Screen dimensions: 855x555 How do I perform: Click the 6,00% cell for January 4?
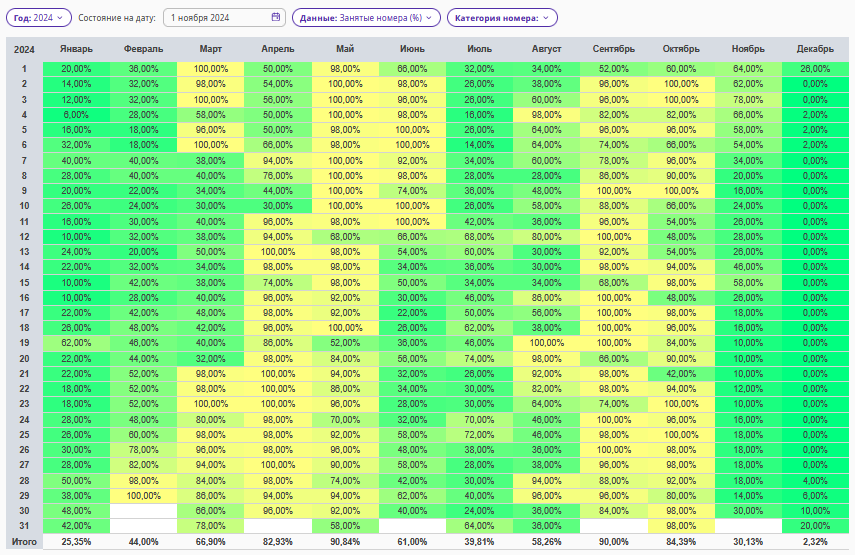point(76,115)
